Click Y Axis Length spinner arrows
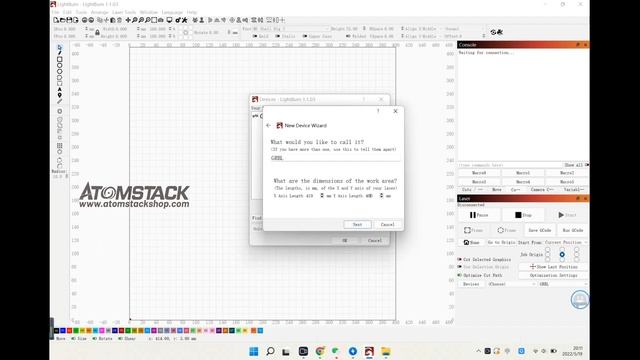The image size is (640, 360). pyautogui.click(x=381, y=196)
